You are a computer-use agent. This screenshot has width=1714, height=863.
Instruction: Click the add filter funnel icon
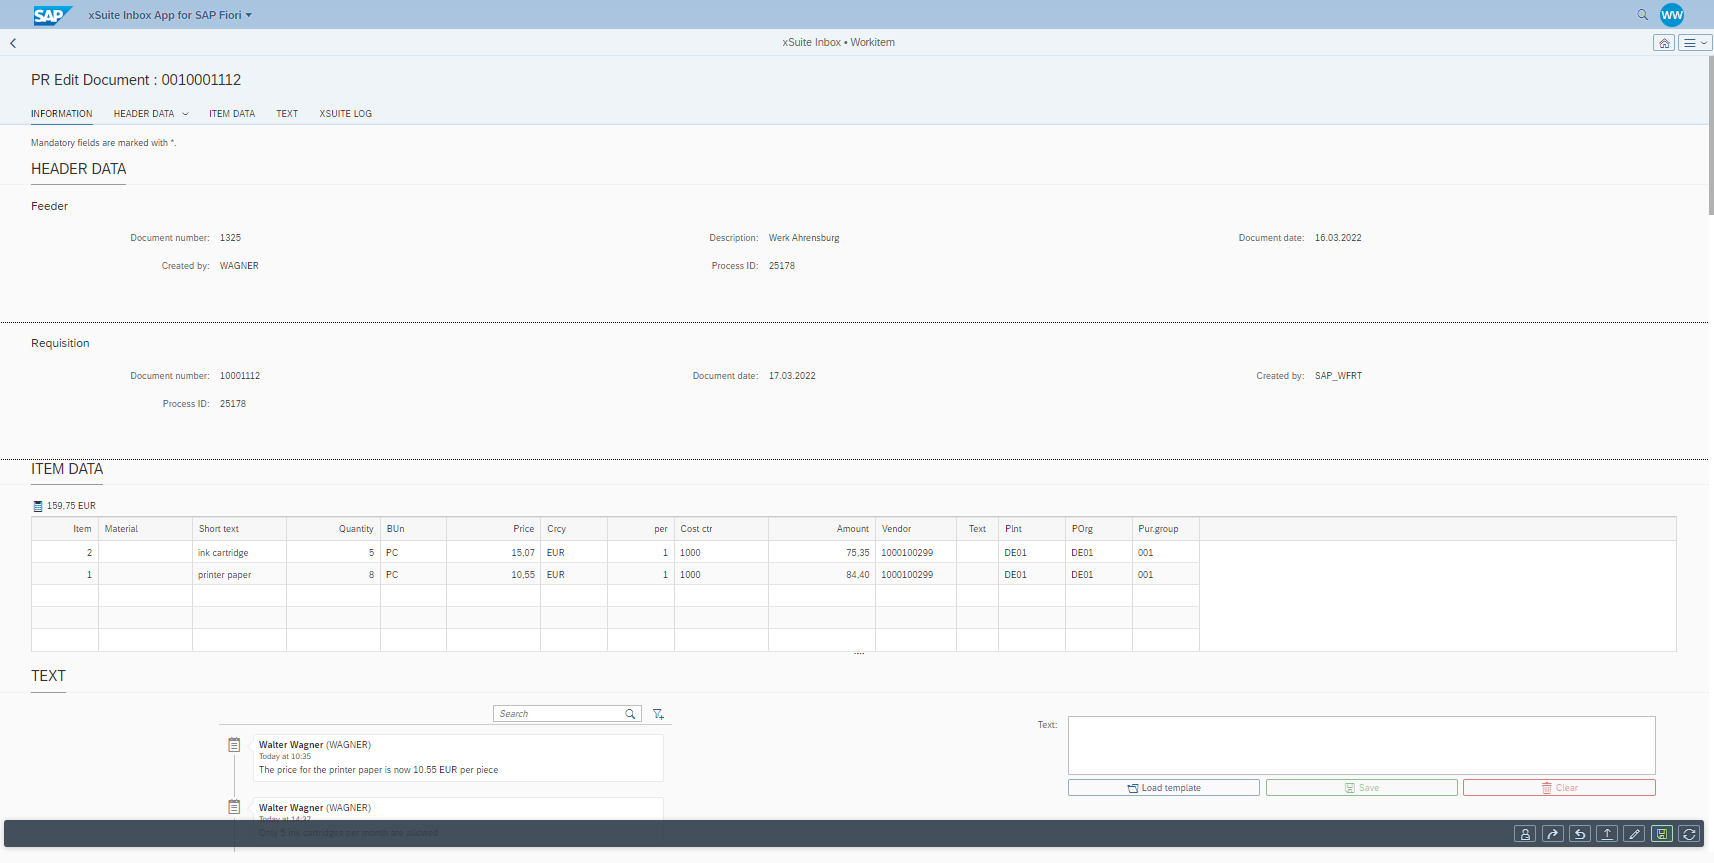pos(658,714)
